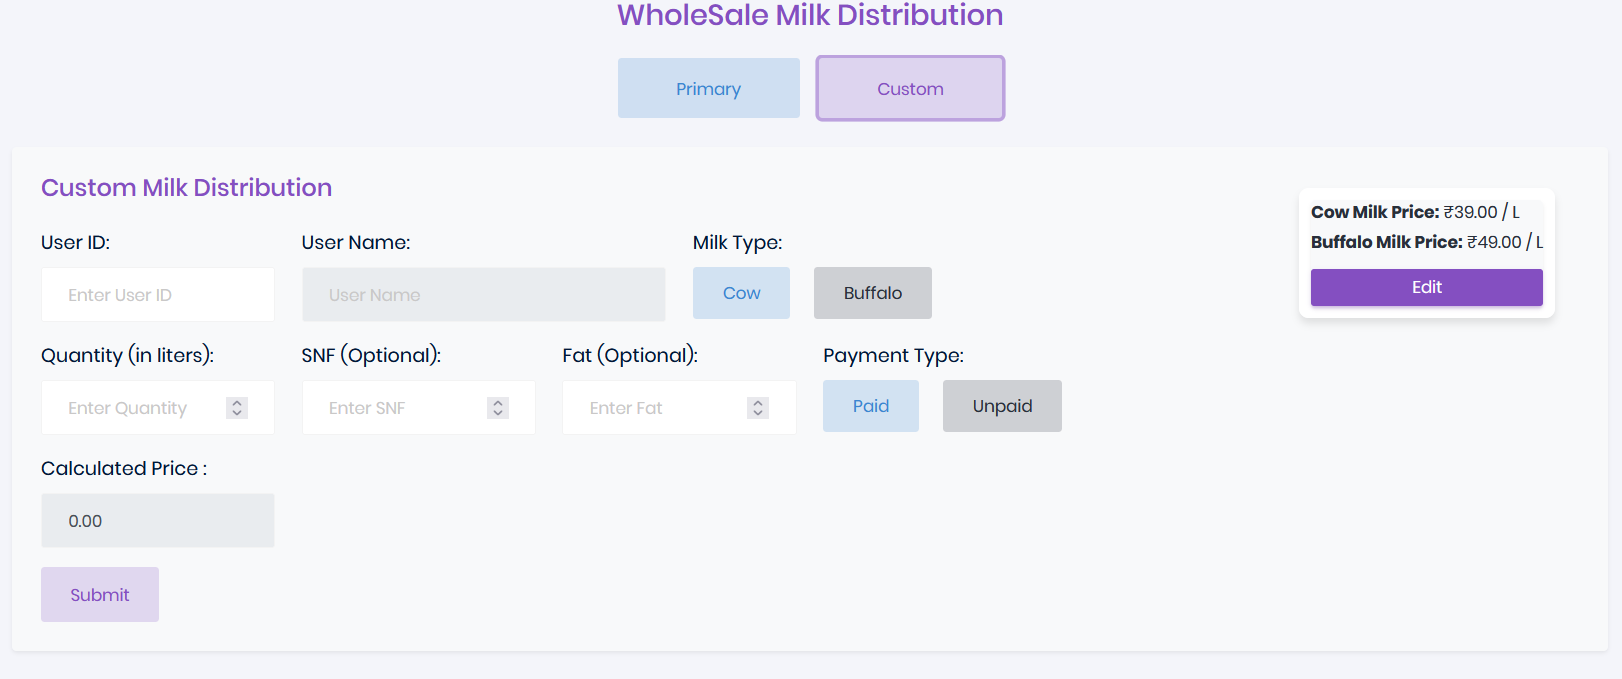Click the Fat decrement arrow
1622x679 pixels.
pos(758,412)
